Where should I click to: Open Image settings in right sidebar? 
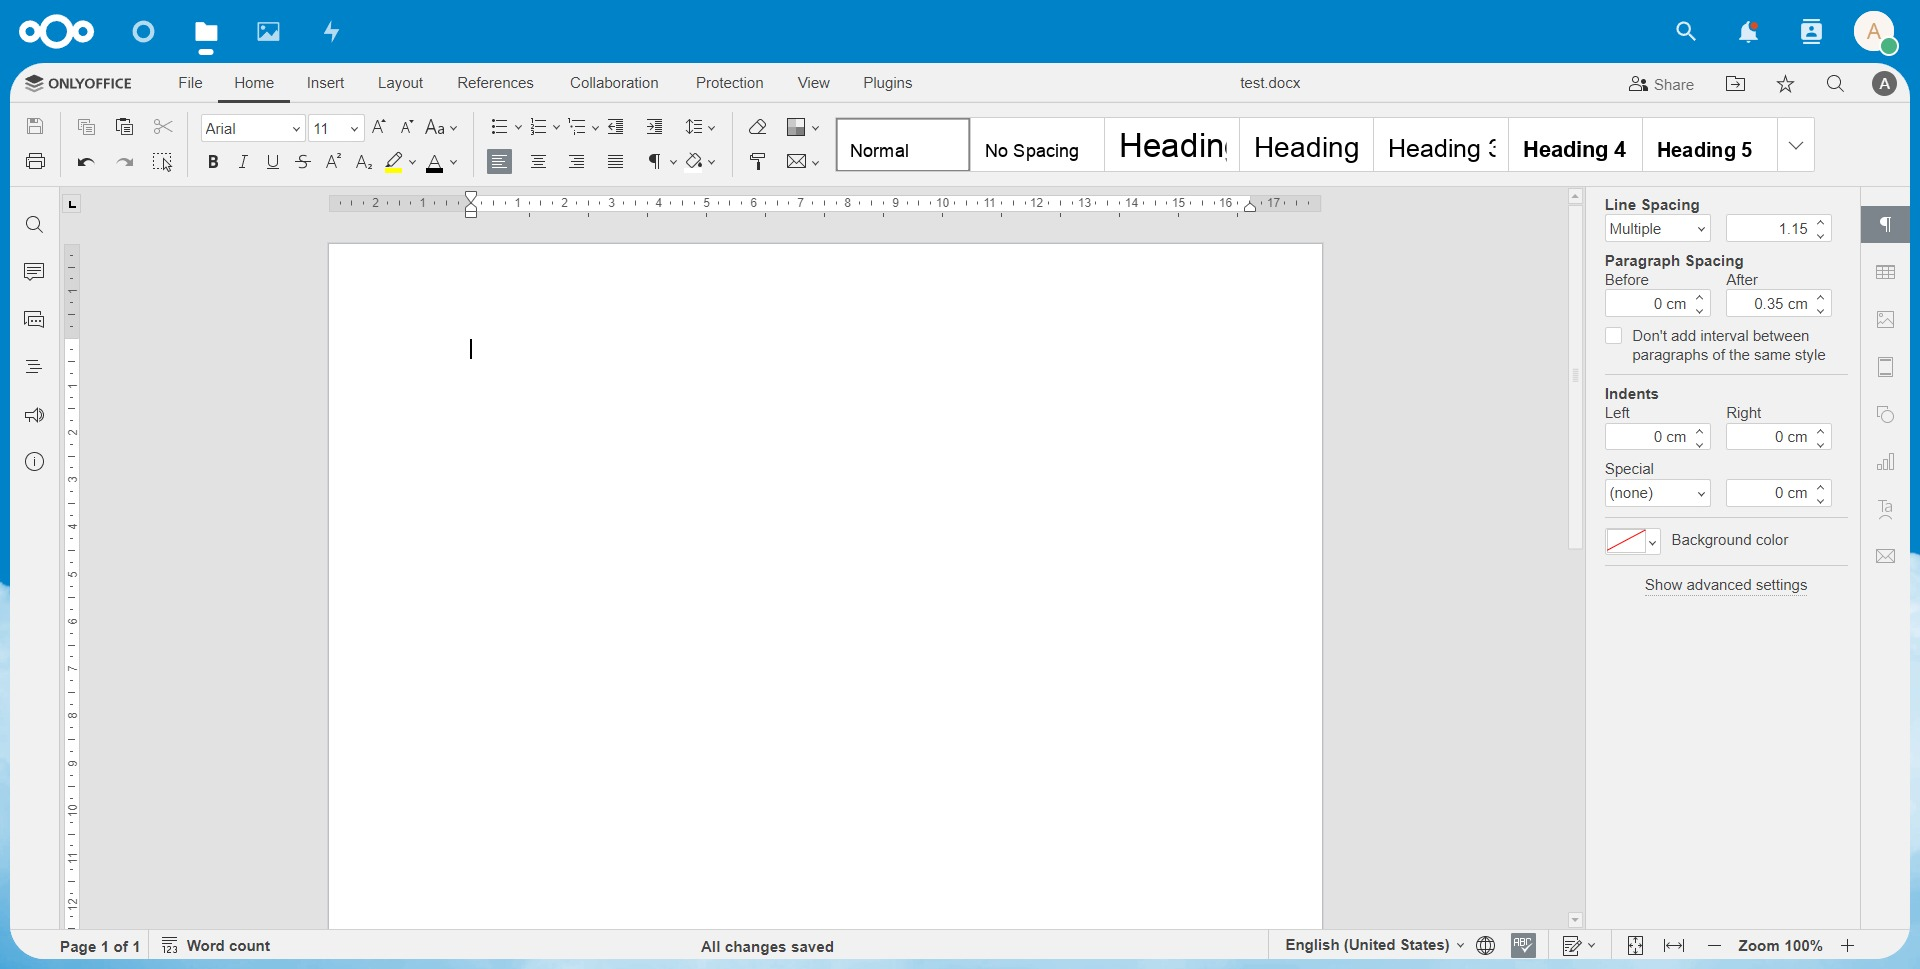point(1886,320)
